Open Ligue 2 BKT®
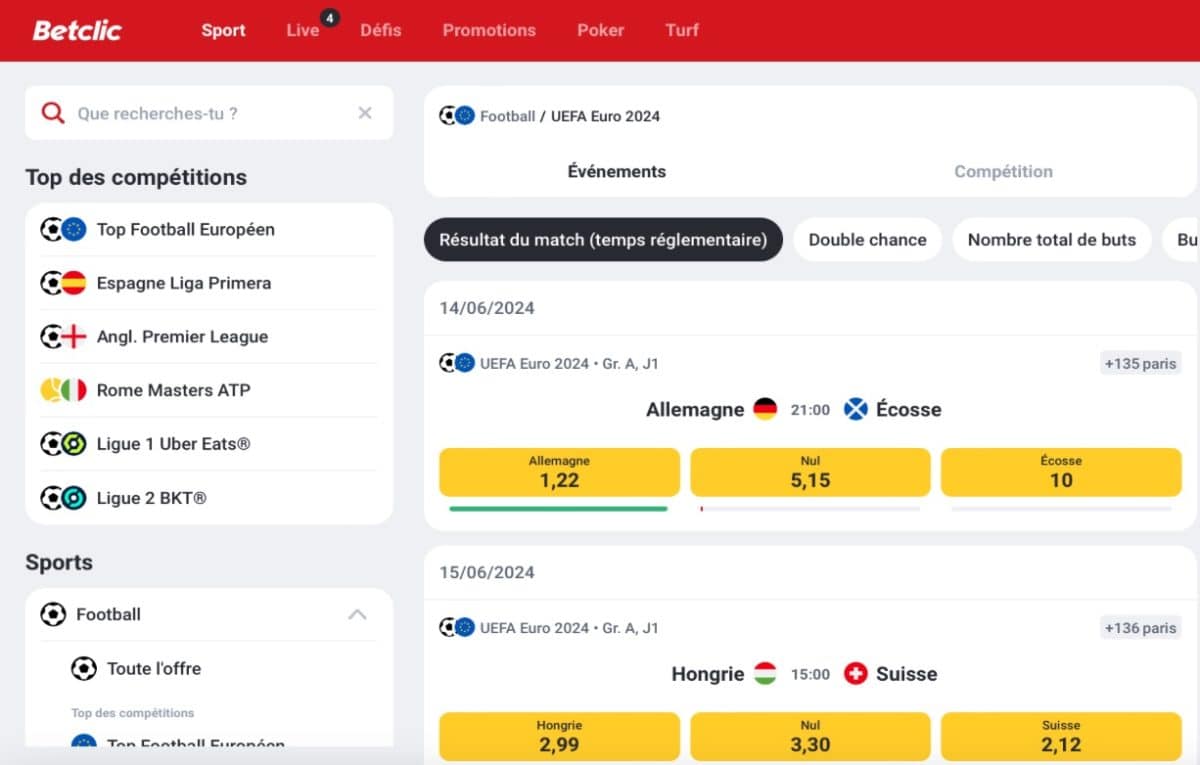 [208, 498]
